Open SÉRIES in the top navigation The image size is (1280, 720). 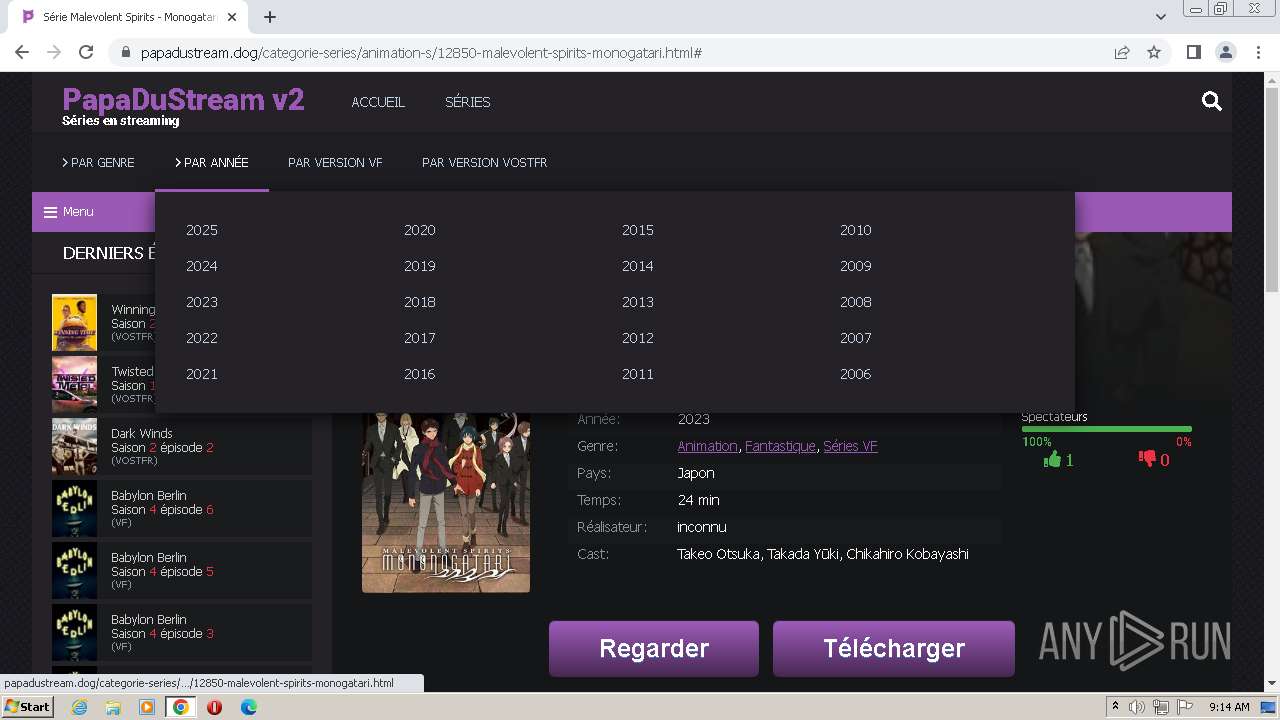pos(467,102)
